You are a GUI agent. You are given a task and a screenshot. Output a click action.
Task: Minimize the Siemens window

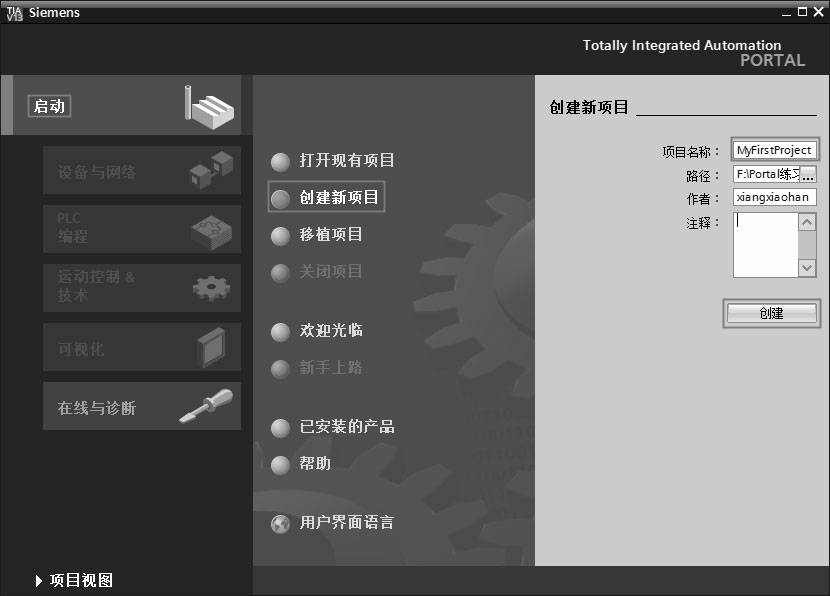tap(787, 13)
